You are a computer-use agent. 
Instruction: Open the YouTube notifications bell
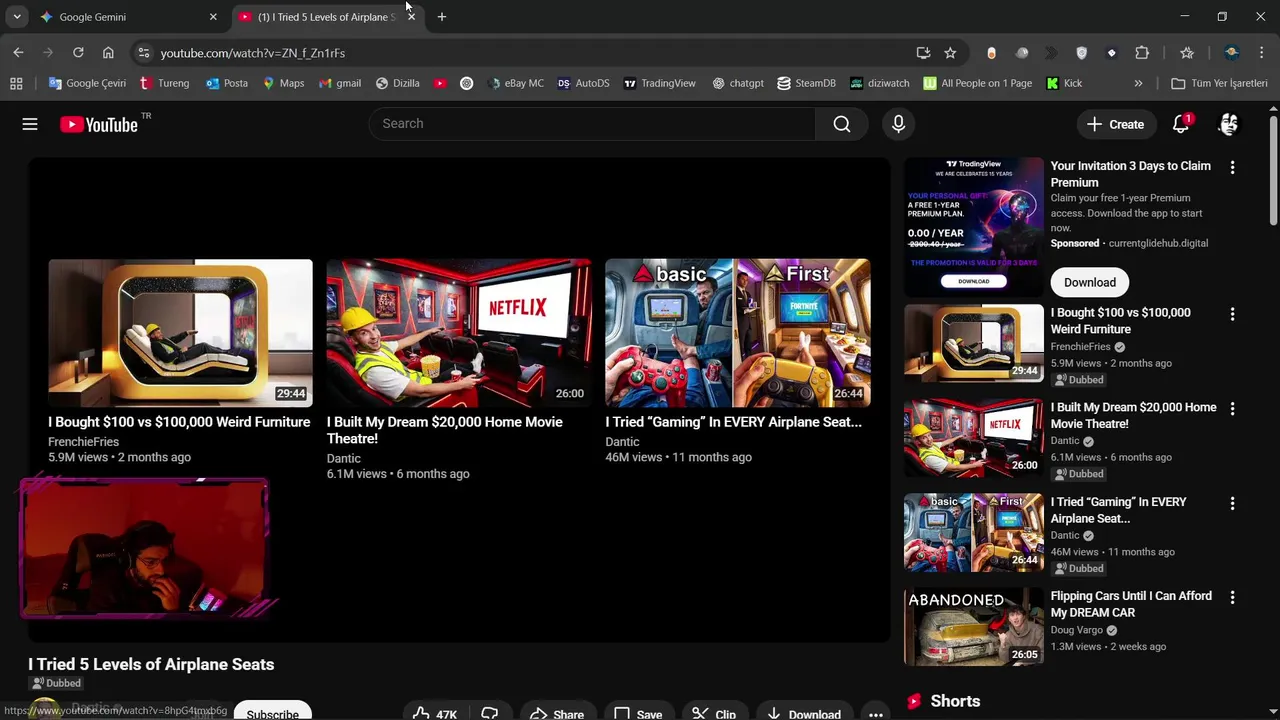click(x=1181, y=124)
